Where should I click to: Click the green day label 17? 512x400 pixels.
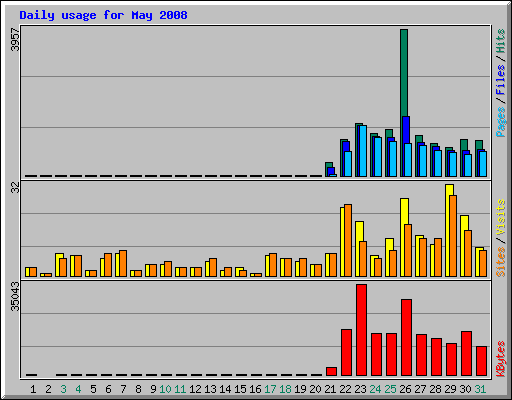coord(270,389)
